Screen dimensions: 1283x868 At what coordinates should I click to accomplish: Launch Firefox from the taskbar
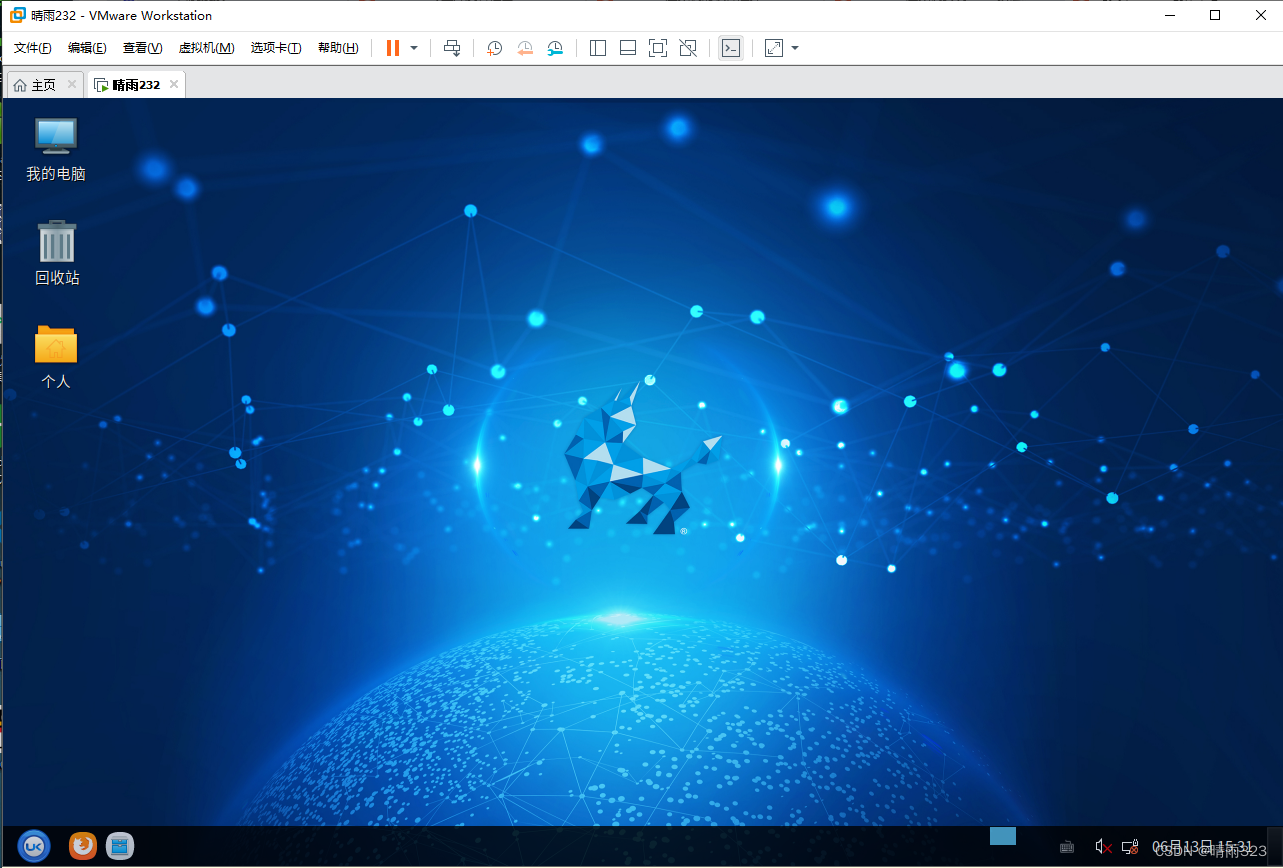pos(83,846)
